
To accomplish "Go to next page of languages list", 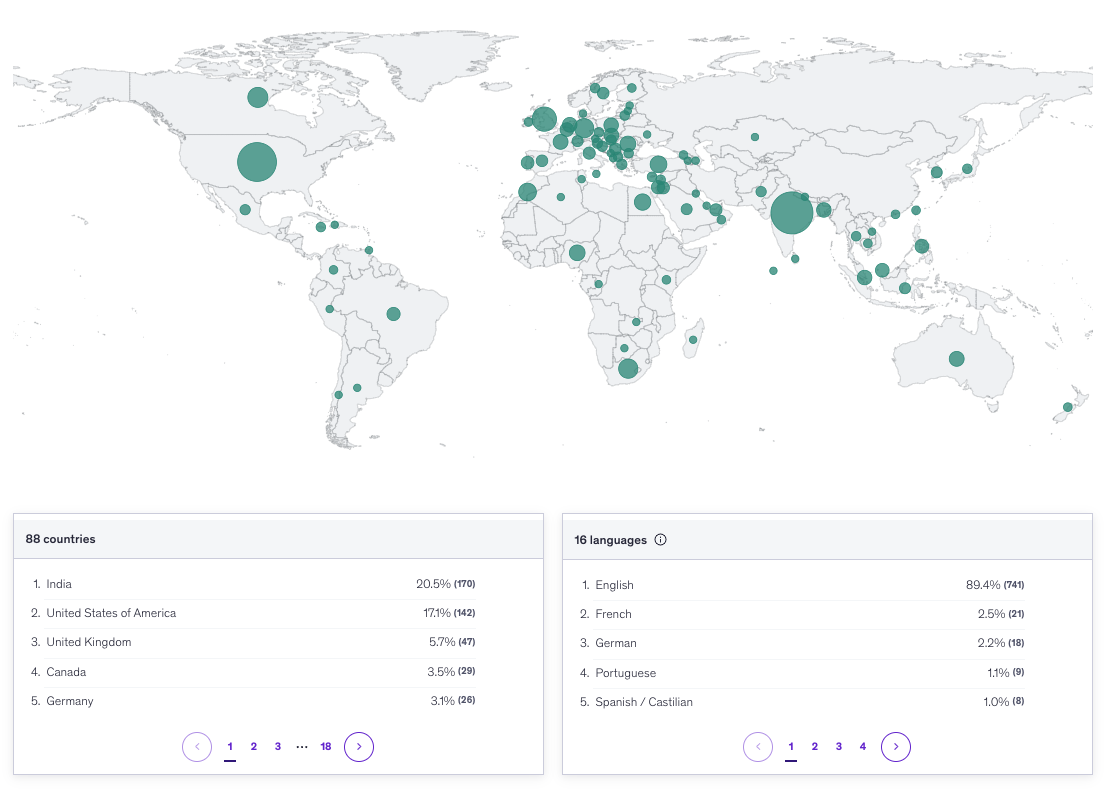I will coord(896,747).
